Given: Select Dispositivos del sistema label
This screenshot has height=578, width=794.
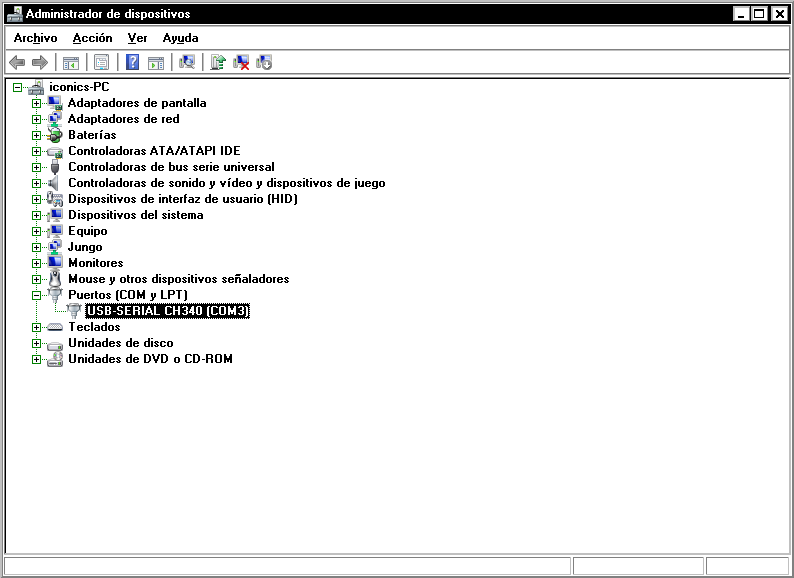Looking at the screenshot, I should pyautogui.click(x=136, y=215).
